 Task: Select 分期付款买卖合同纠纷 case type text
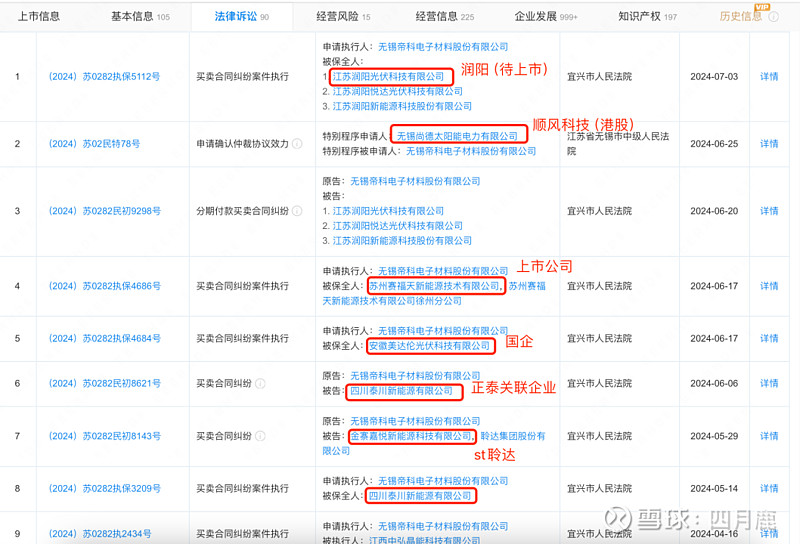(x=242, y=211)
